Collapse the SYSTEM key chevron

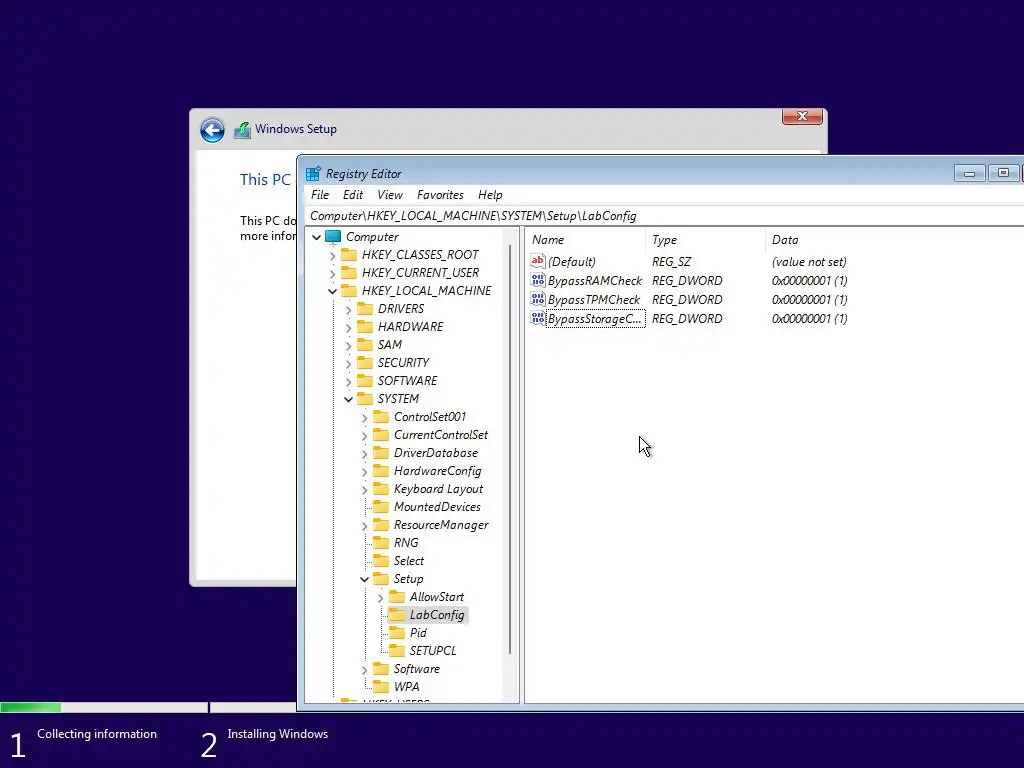point(348,399)
